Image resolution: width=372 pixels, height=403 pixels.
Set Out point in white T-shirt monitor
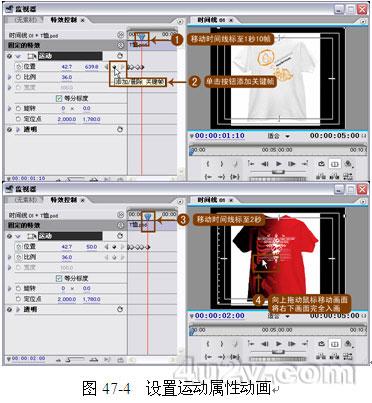pos(221,164)
